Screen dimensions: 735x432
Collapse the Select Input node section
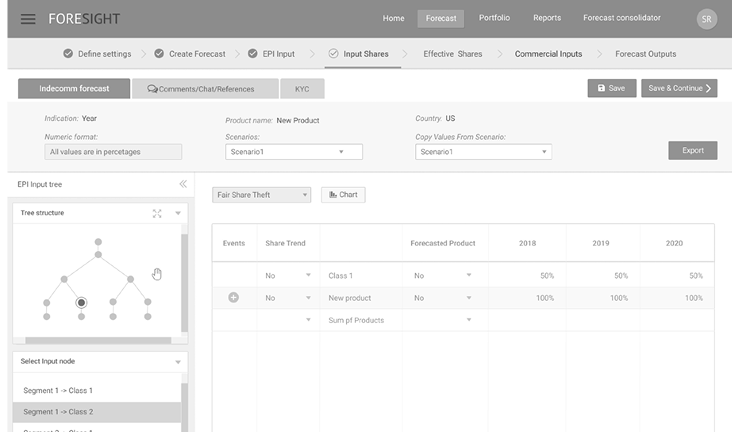click(x=178, y=362)
